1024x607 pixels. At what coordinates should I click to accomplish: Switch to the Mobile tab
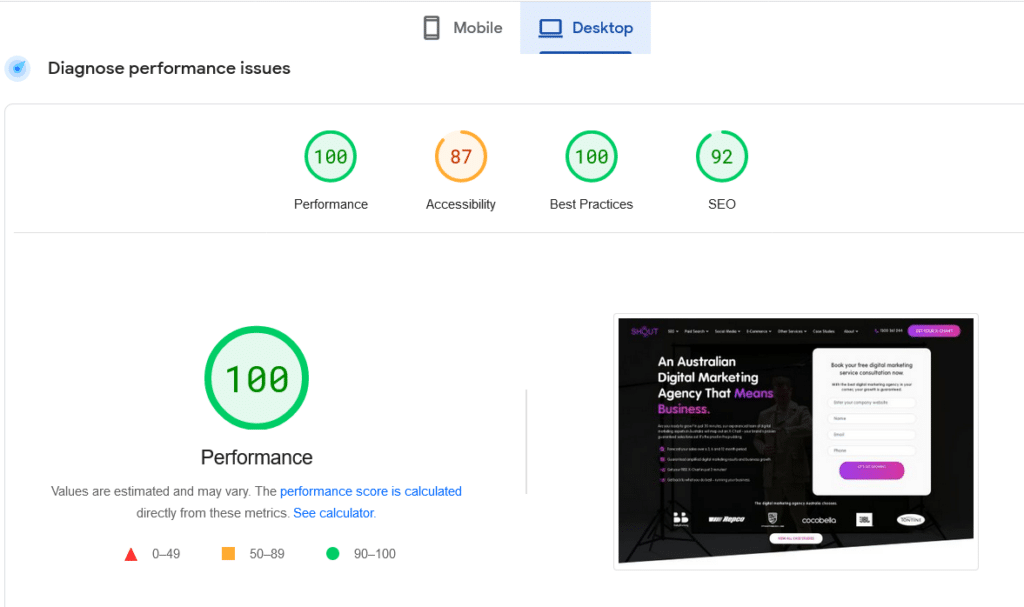click(x=463, y=27)
